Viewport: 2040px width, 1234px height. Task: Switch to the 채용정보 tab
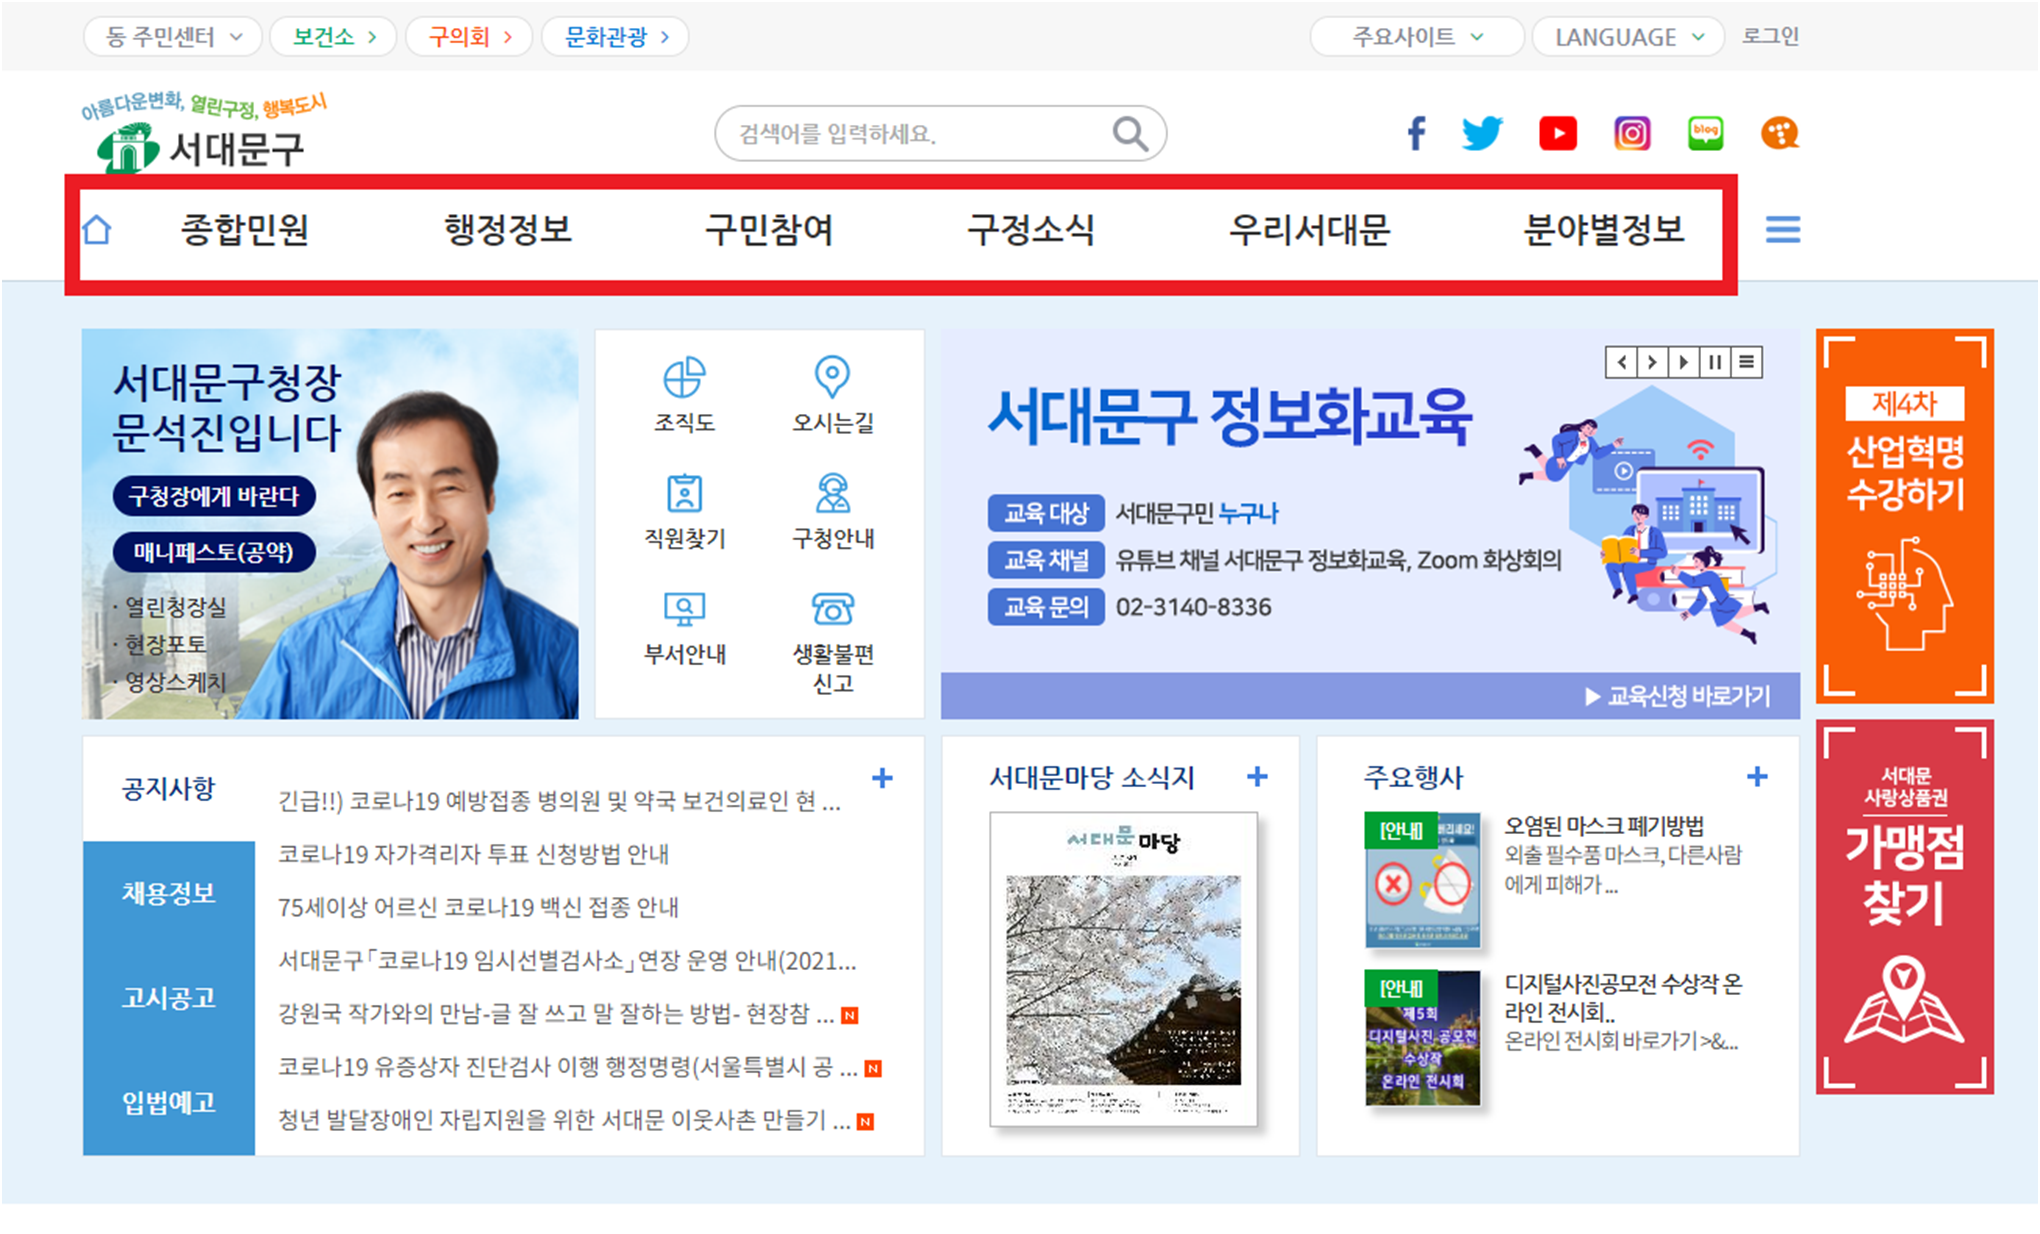pyautogui.click(x=168, y=893)
